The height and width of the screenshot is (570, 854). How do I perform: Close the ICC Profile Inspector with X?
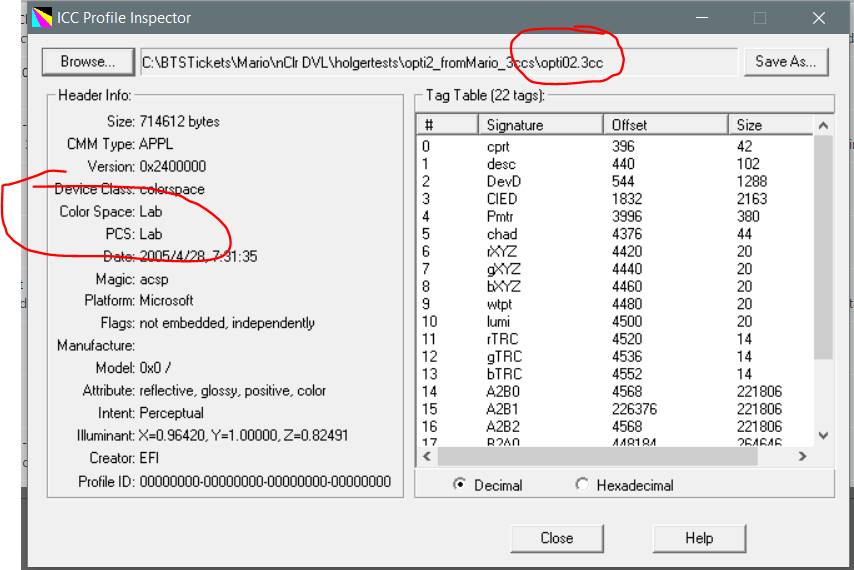(x=819, y=18)
